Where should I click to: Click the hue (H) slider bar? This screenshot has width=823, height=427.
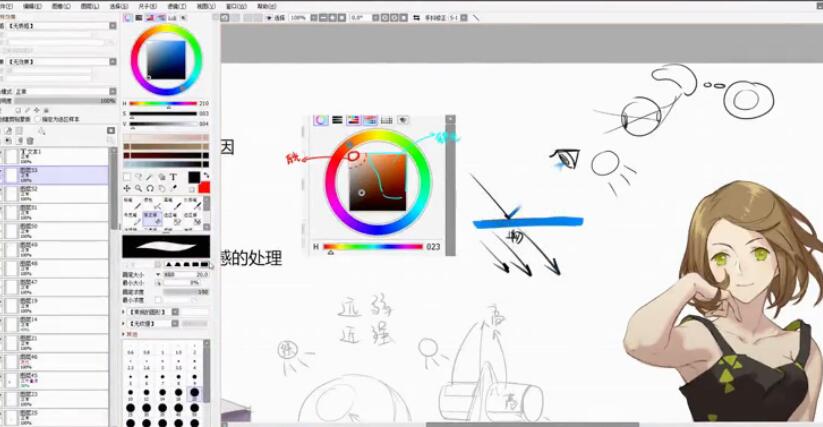tap(163, 104)
